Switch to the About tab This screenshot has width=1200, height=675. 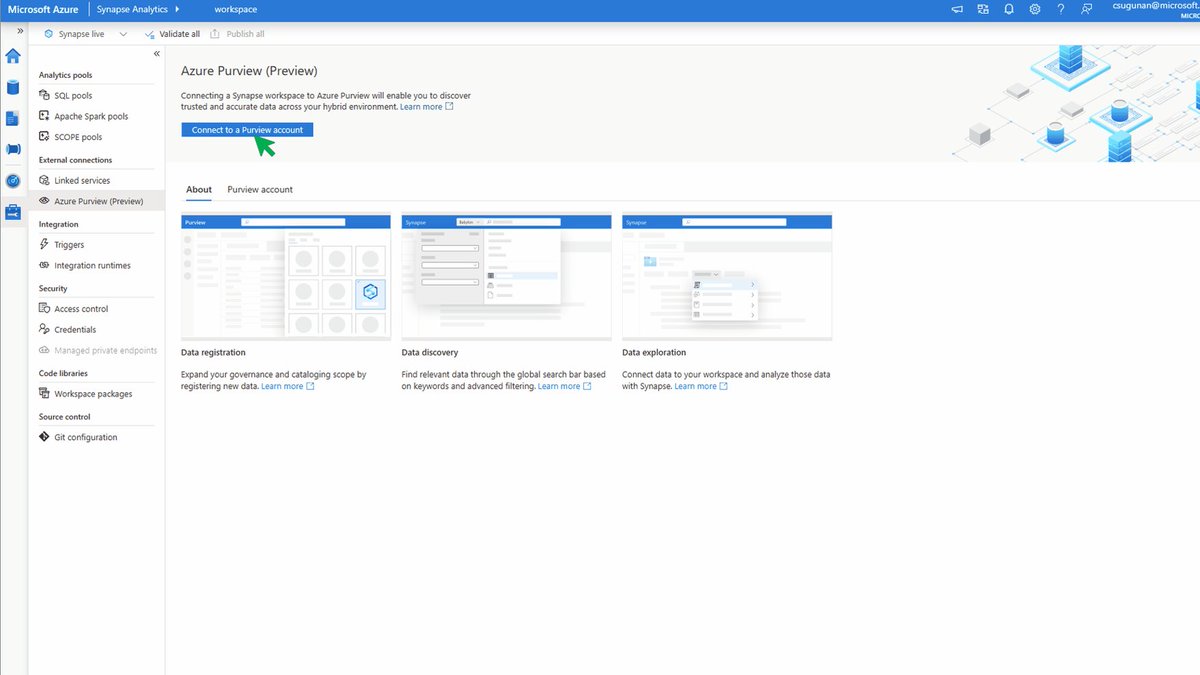click(199, 189)
